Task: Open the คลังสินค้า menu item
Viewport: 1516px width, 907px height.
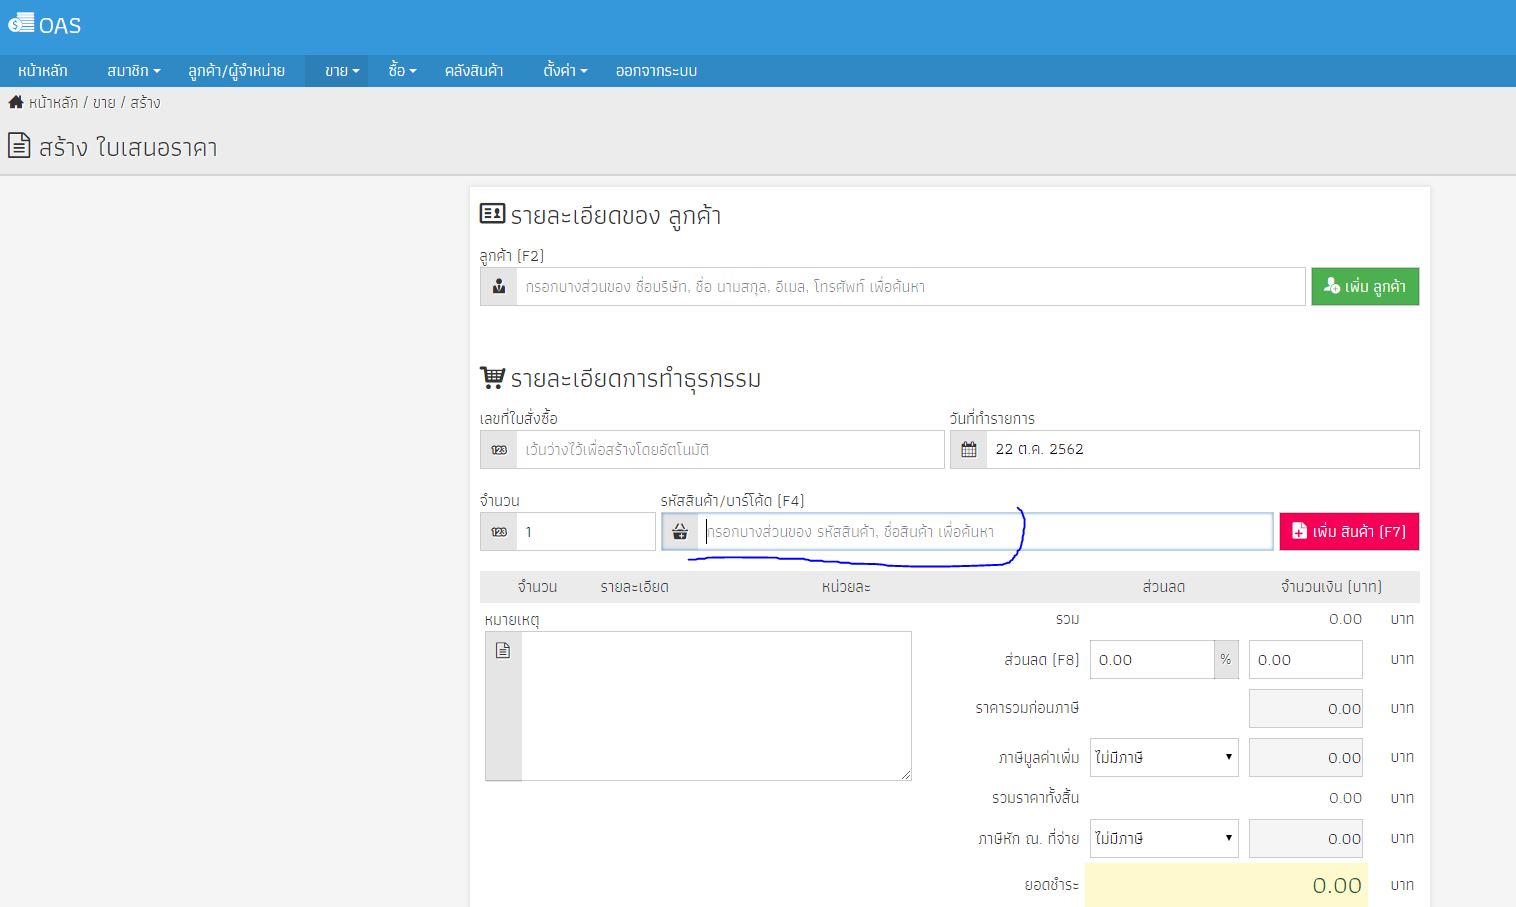Action: tap(474, 71)
